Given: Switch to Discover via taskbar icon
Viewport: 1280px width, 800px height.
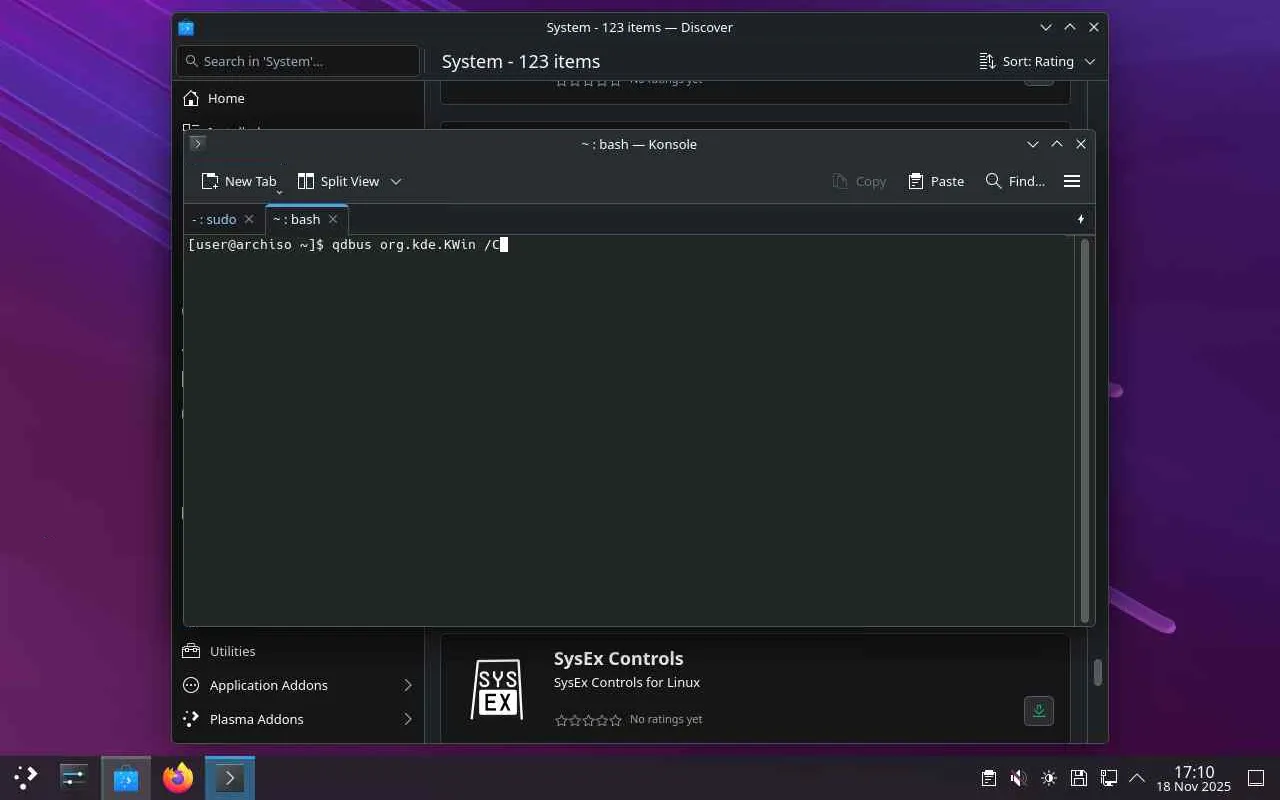Looking at the screenshot, I should click(x=126, y=778).
